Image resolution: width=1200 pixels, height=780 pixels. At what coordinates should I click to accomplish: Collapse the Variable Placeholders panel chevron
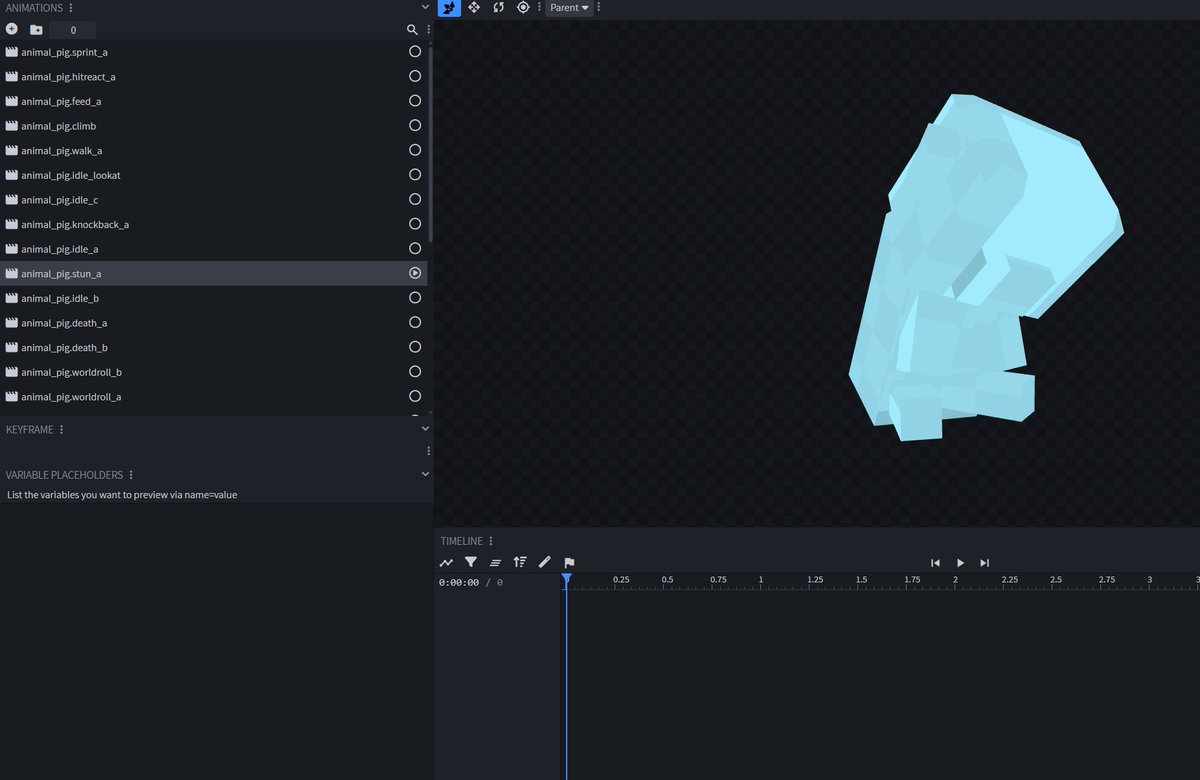point(425,474)
